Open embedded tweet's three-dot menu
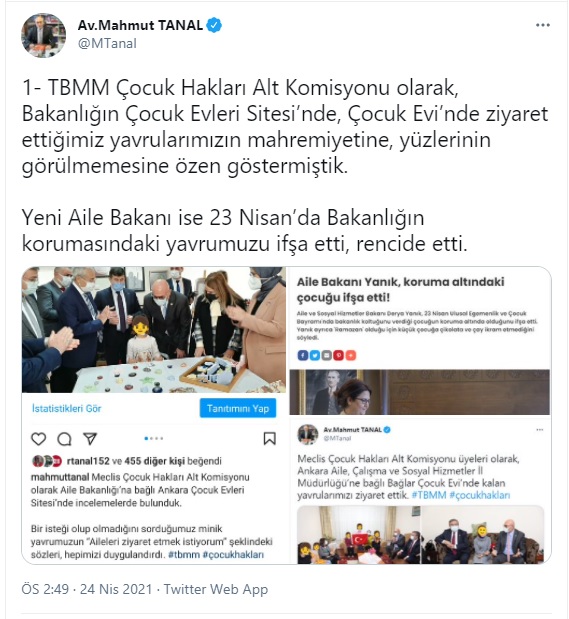569x619 pixels. [x=539, y=430]
